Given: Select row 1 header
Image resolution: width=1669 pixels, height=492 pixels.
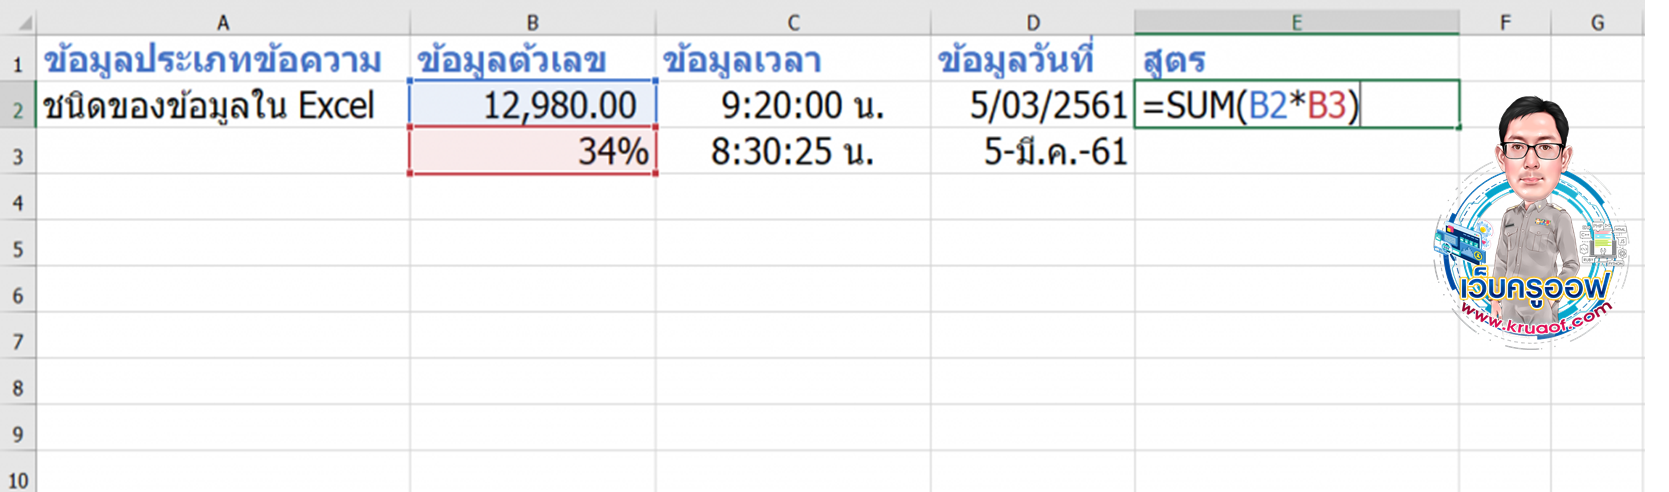Looking at the screenshot, I should [x=17, y=64].
